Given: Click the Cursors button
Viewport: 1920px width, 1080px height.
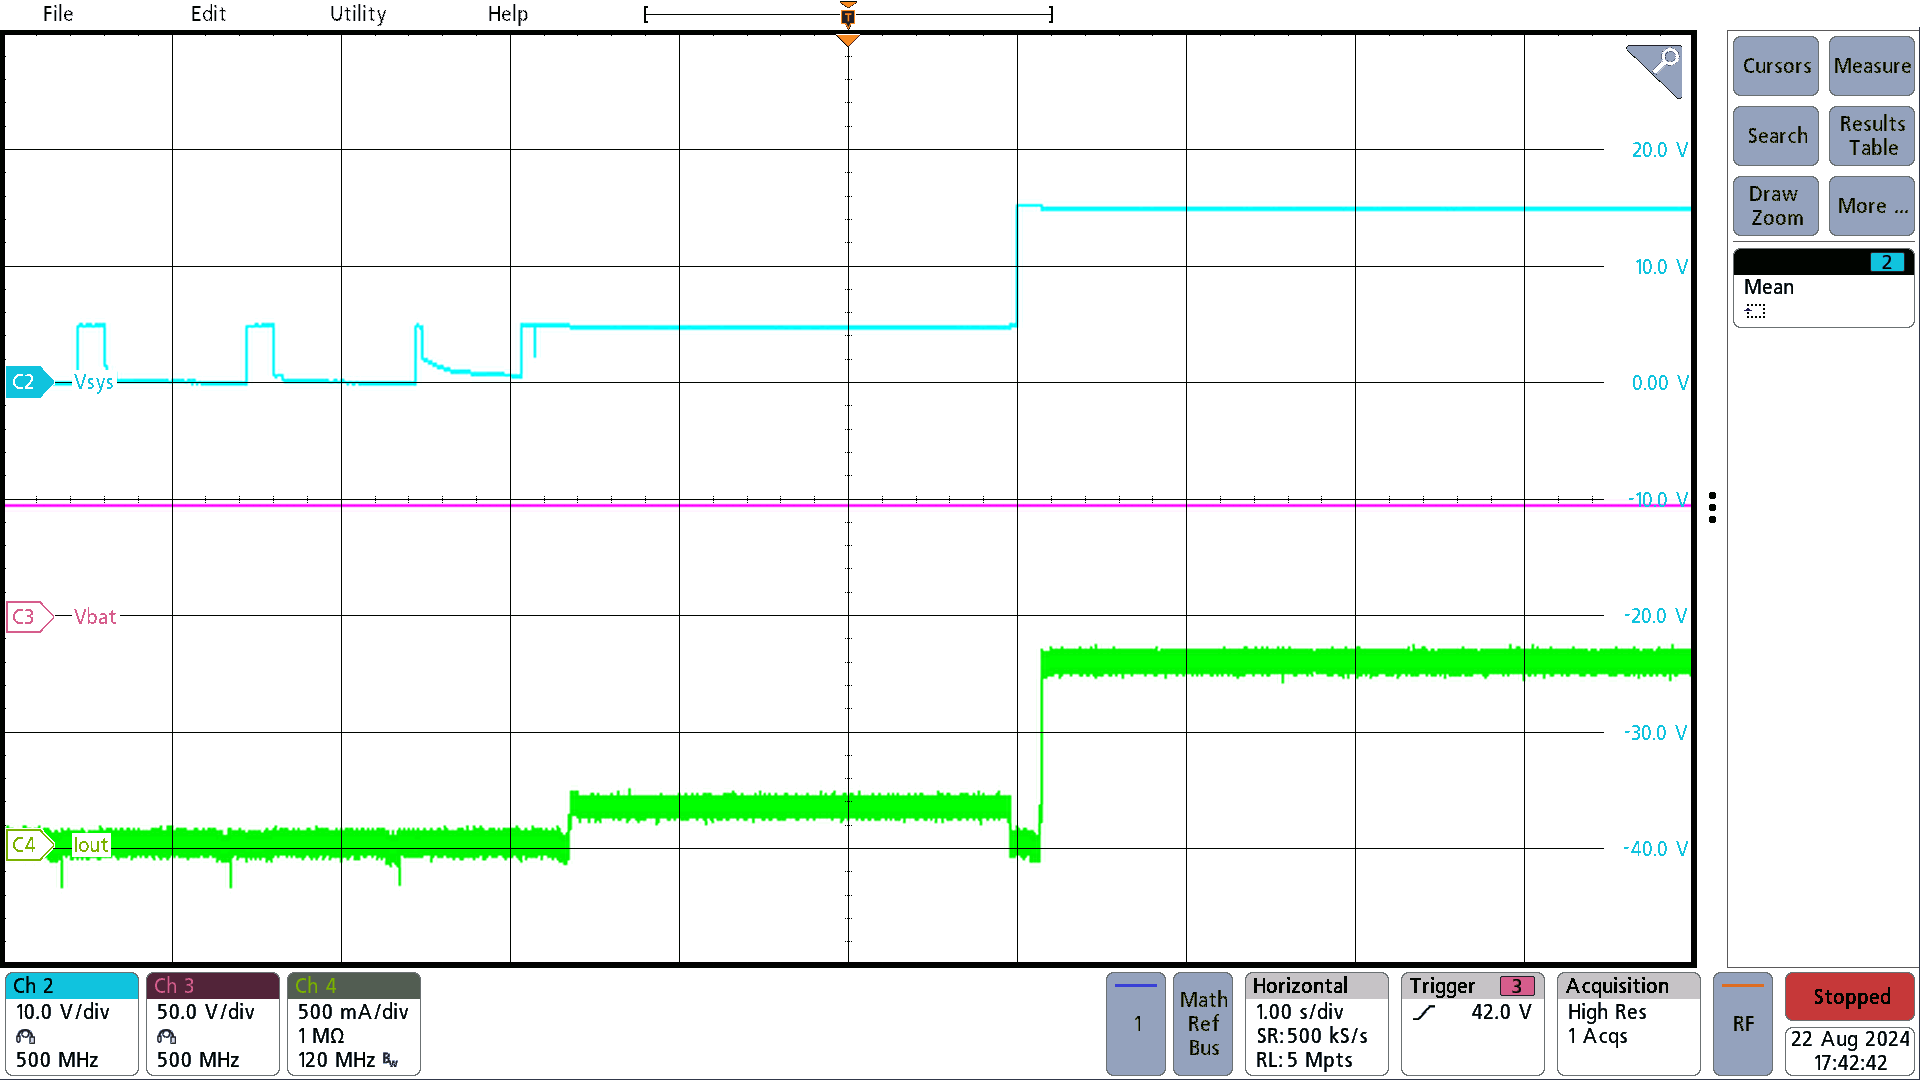Looking at the screenshot, I should point(1776,66).
